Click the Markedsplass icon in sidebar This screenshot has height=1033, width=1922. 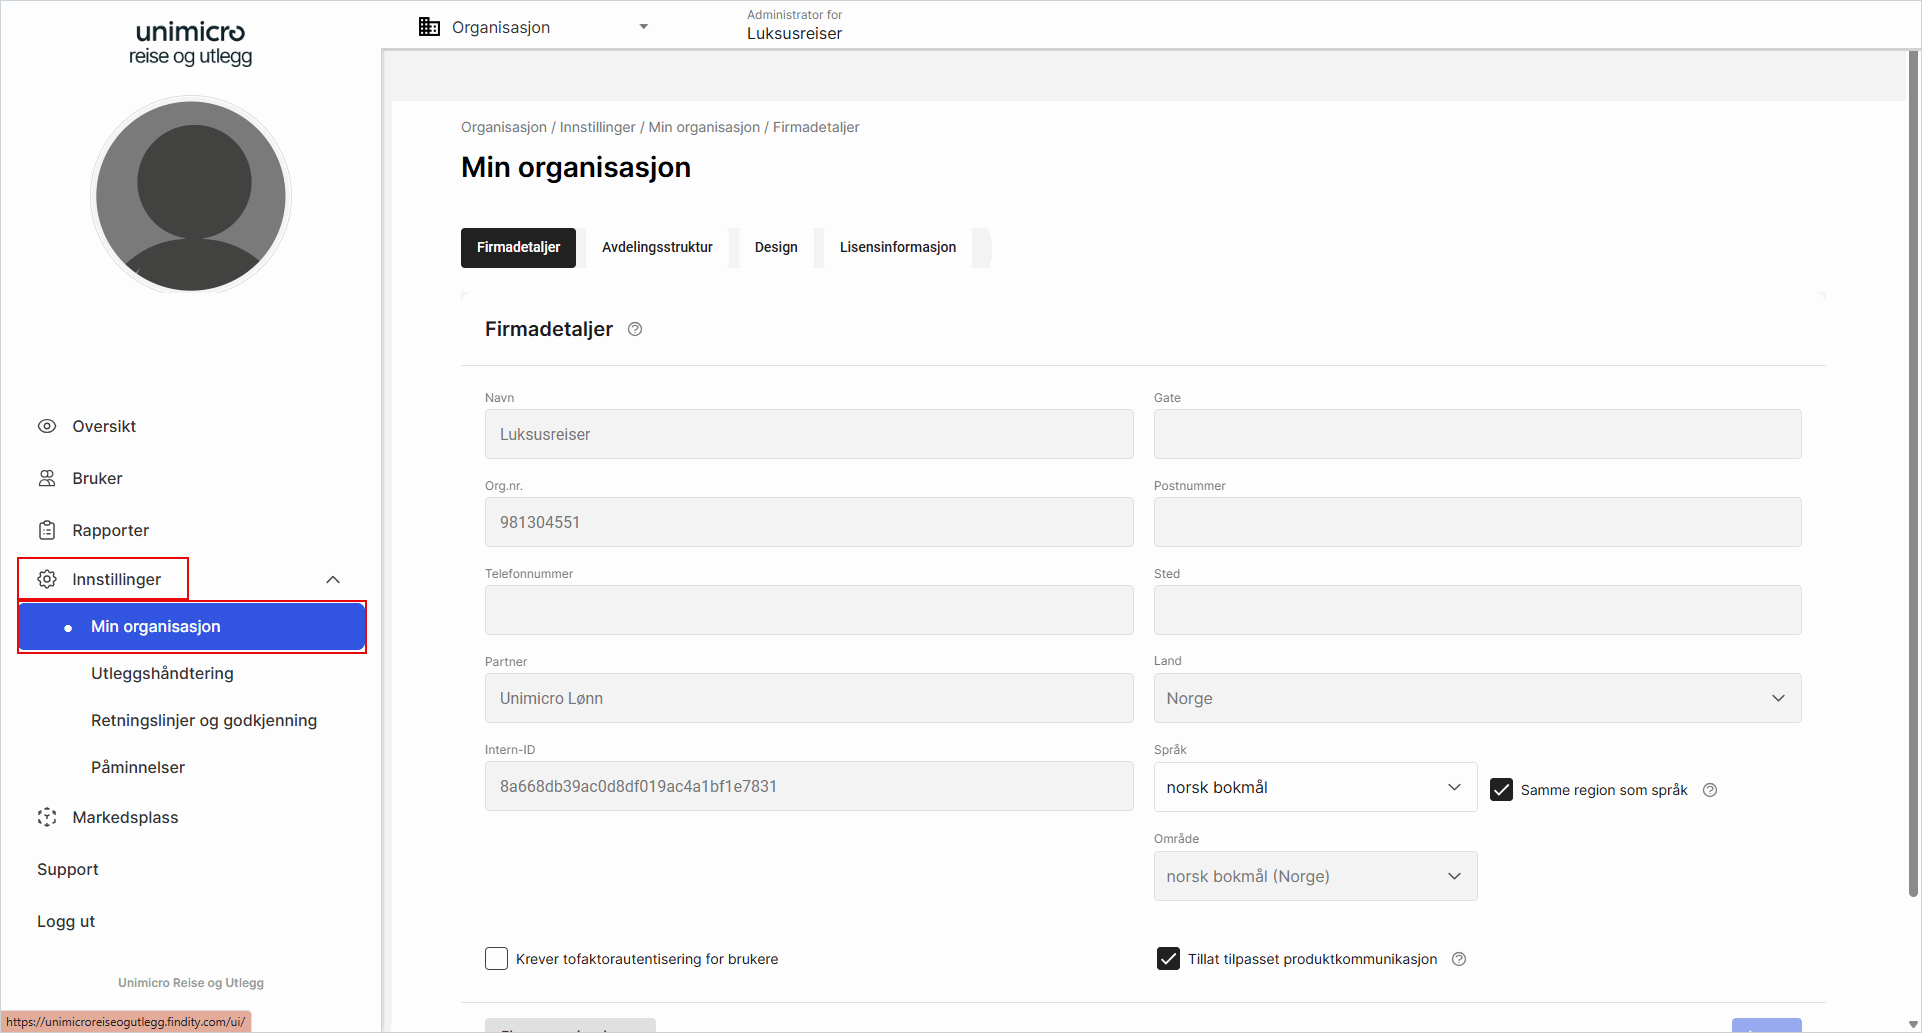click(x=47, y=817)
